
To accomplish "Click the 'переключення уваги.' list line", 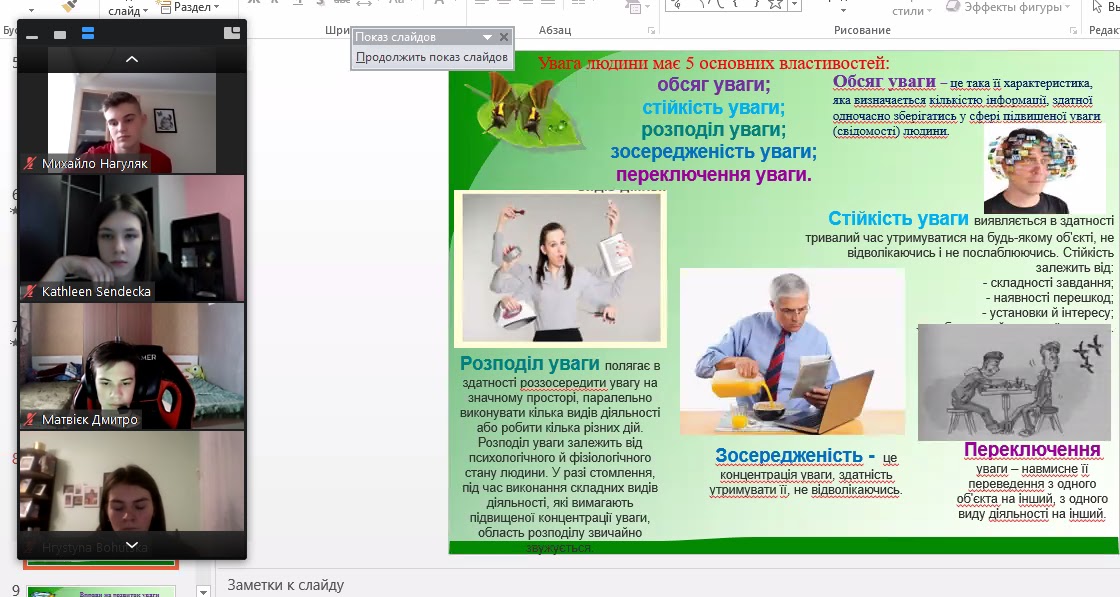I will click(x=714, y=174).
